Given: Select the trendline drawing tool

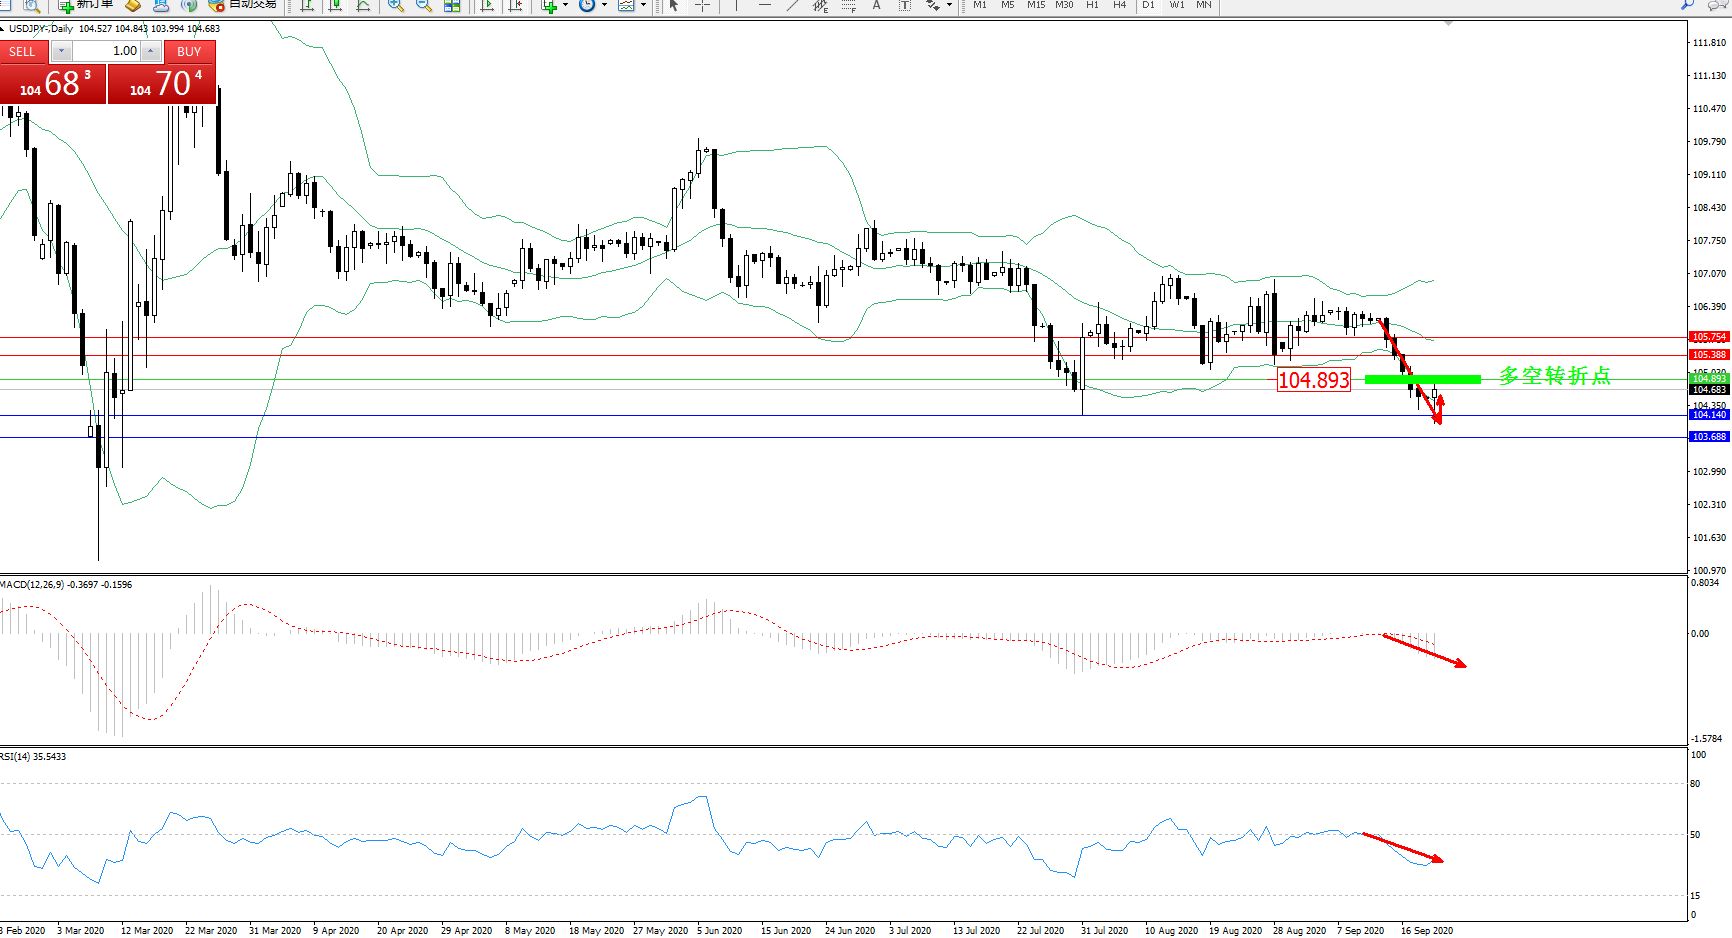Looking at the screenshot, I should pos(793,5).
